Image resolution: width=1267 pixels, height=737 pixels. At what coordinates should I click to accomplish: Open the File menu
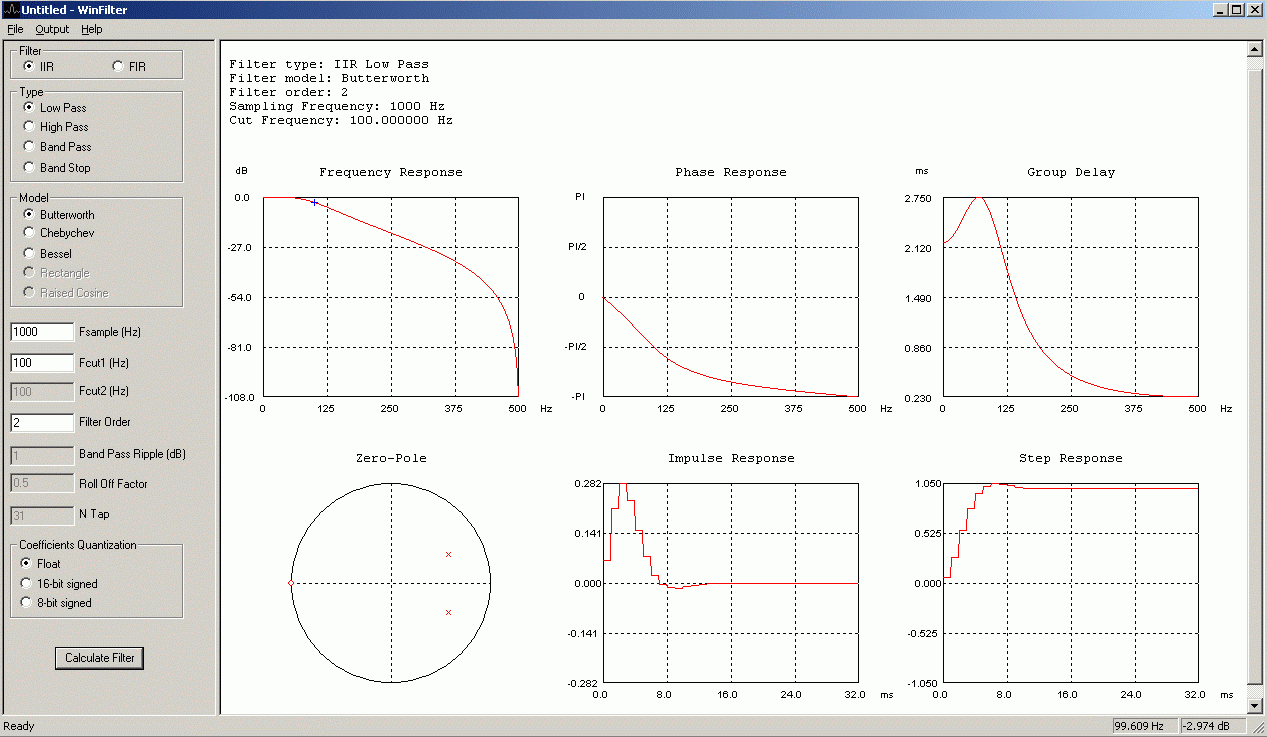coord(15,29)
